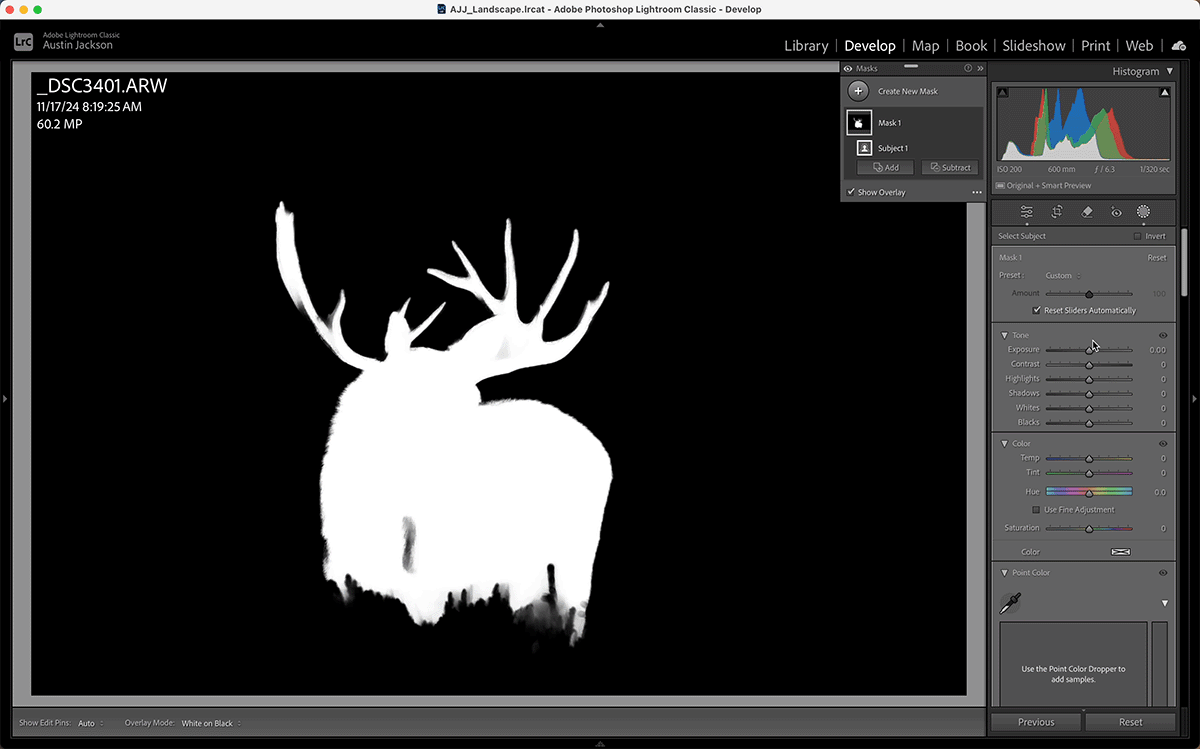The image size is (1200, 749).
Task: Click the Hue slider handle
Action: (1089, 493)
